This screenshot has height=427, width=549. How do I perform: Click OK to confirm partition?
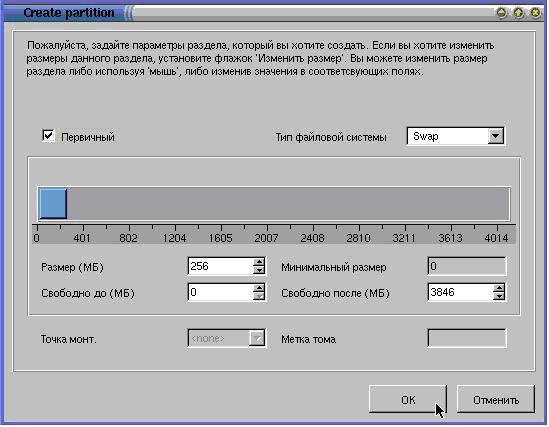click(408, 400)
